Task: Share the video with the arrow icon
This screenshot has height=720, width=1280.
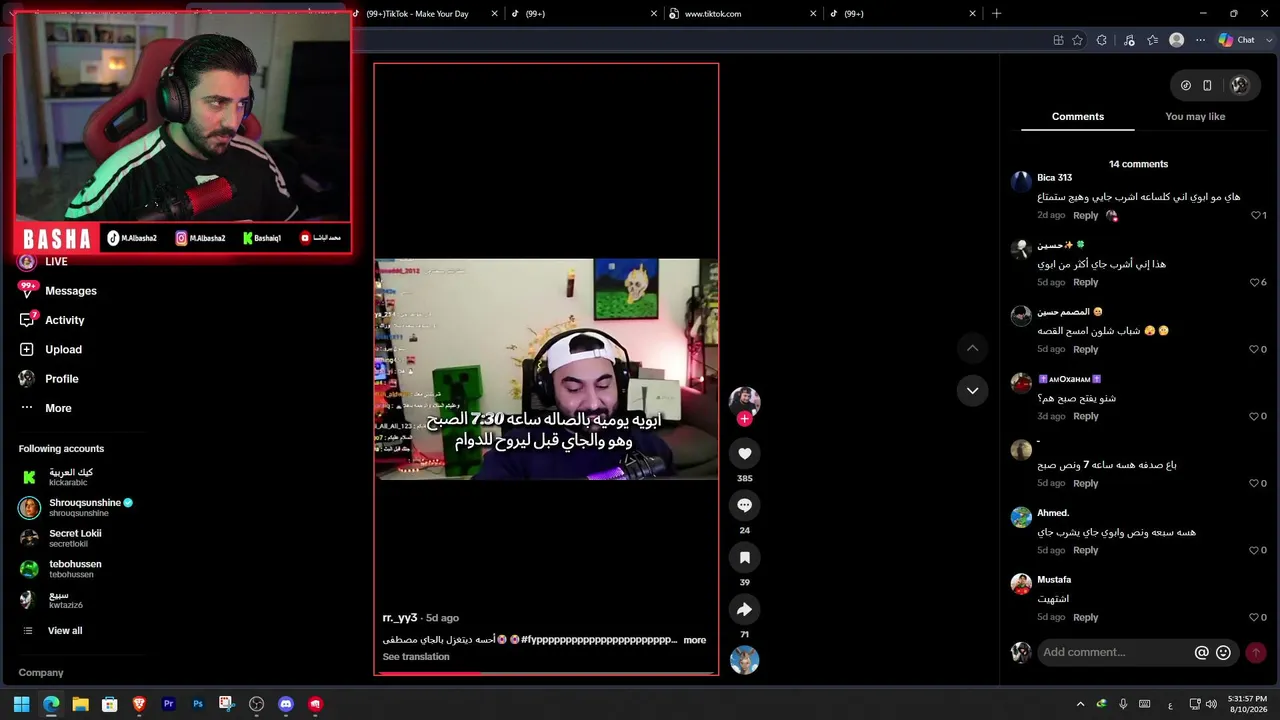Action: point(744,609)
